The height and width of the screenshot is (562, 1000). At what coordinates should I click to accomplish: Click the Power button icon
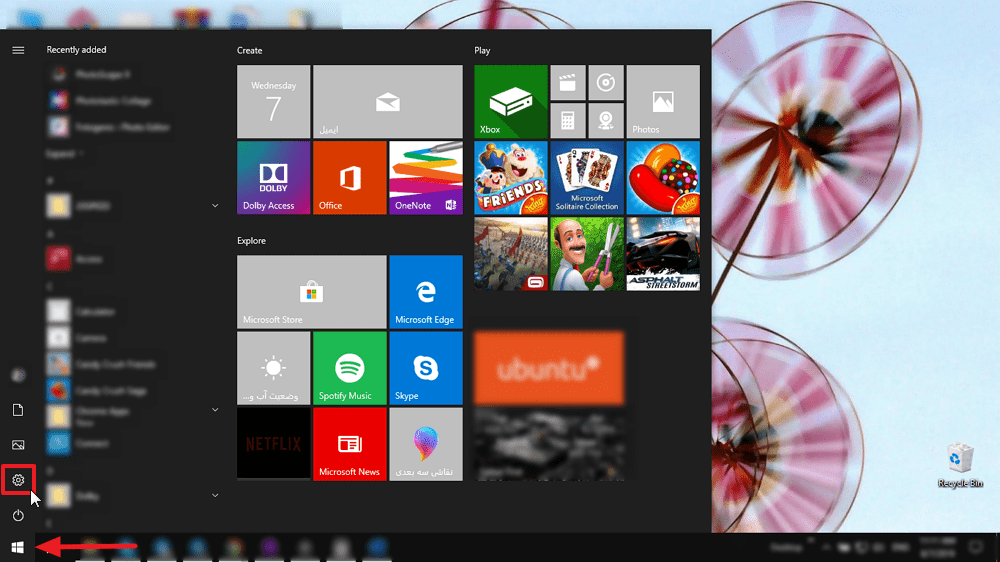[18, 515]
